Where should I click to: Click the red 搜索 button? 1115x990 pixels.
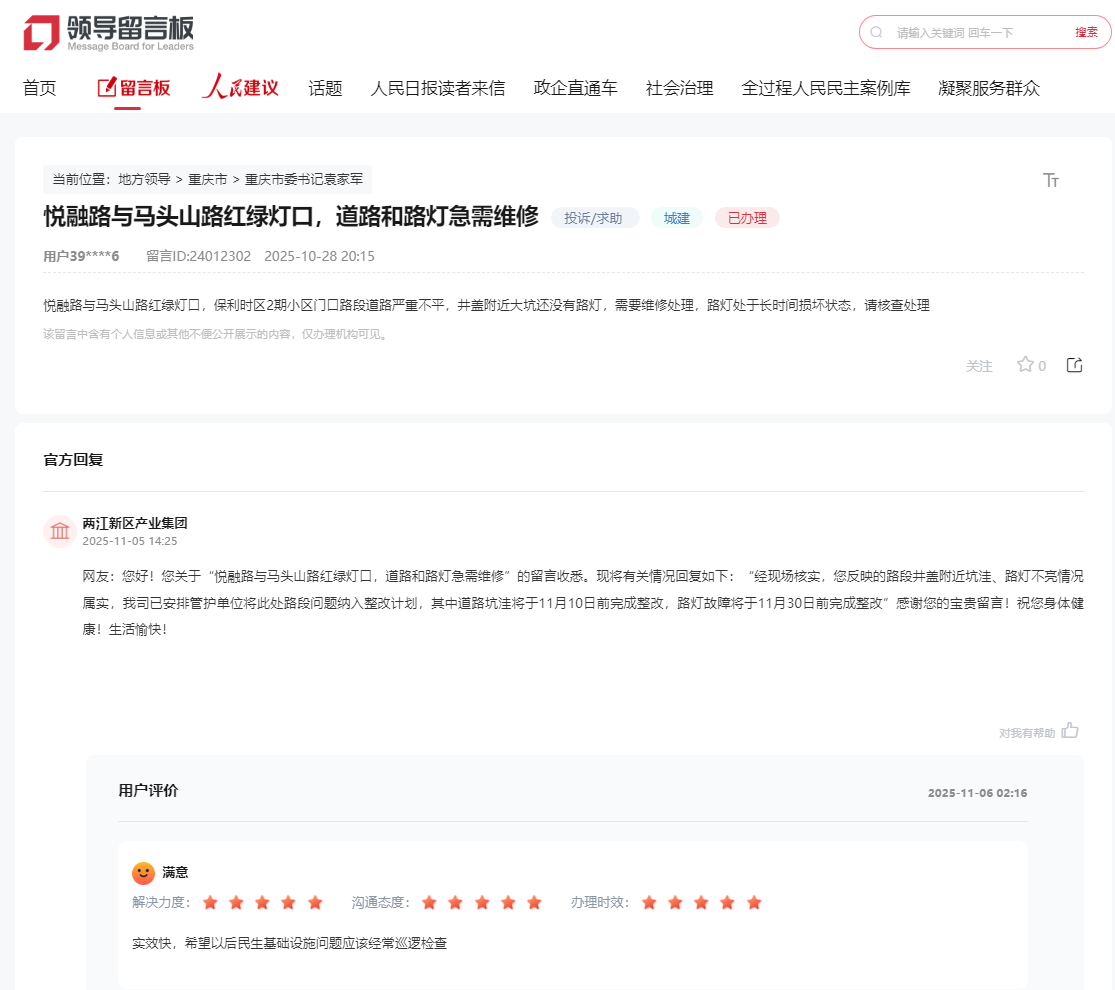(1086, 31)
